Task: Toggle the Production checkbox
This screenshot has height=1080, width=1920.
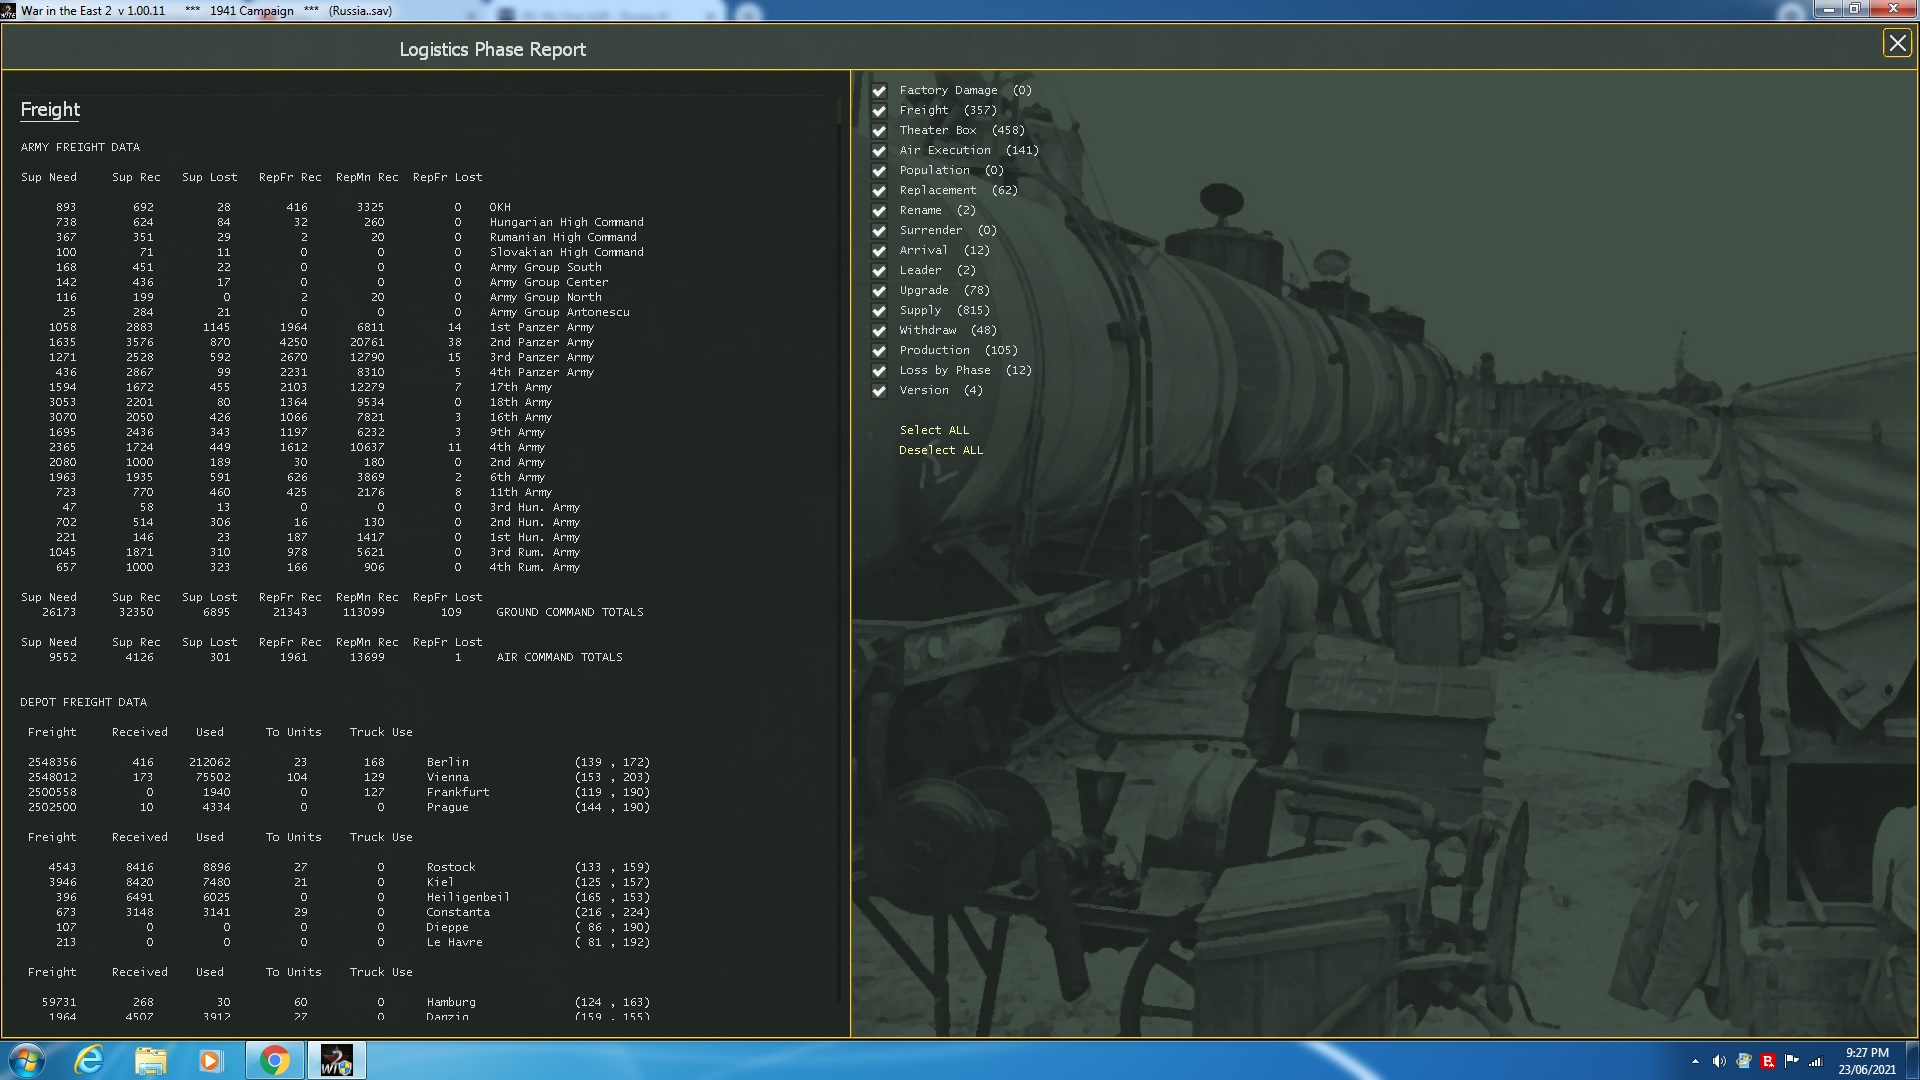Action: tap(879, 351)
